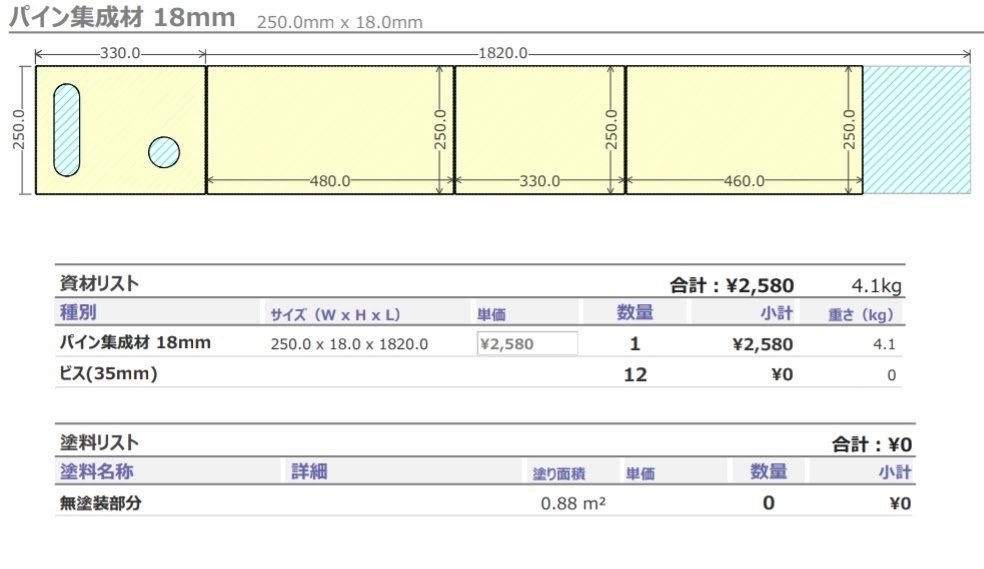Click the quantity 12 for ビス(35mm)

point(635,375)
